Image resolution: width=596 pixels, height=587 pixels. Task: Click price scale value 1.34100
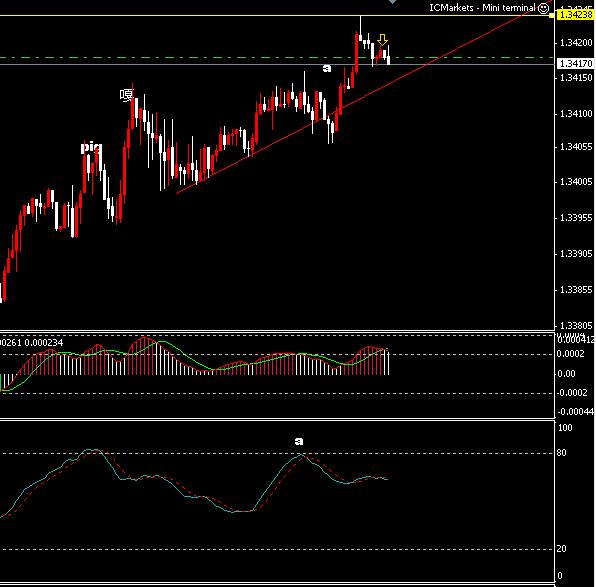[576, 114]
